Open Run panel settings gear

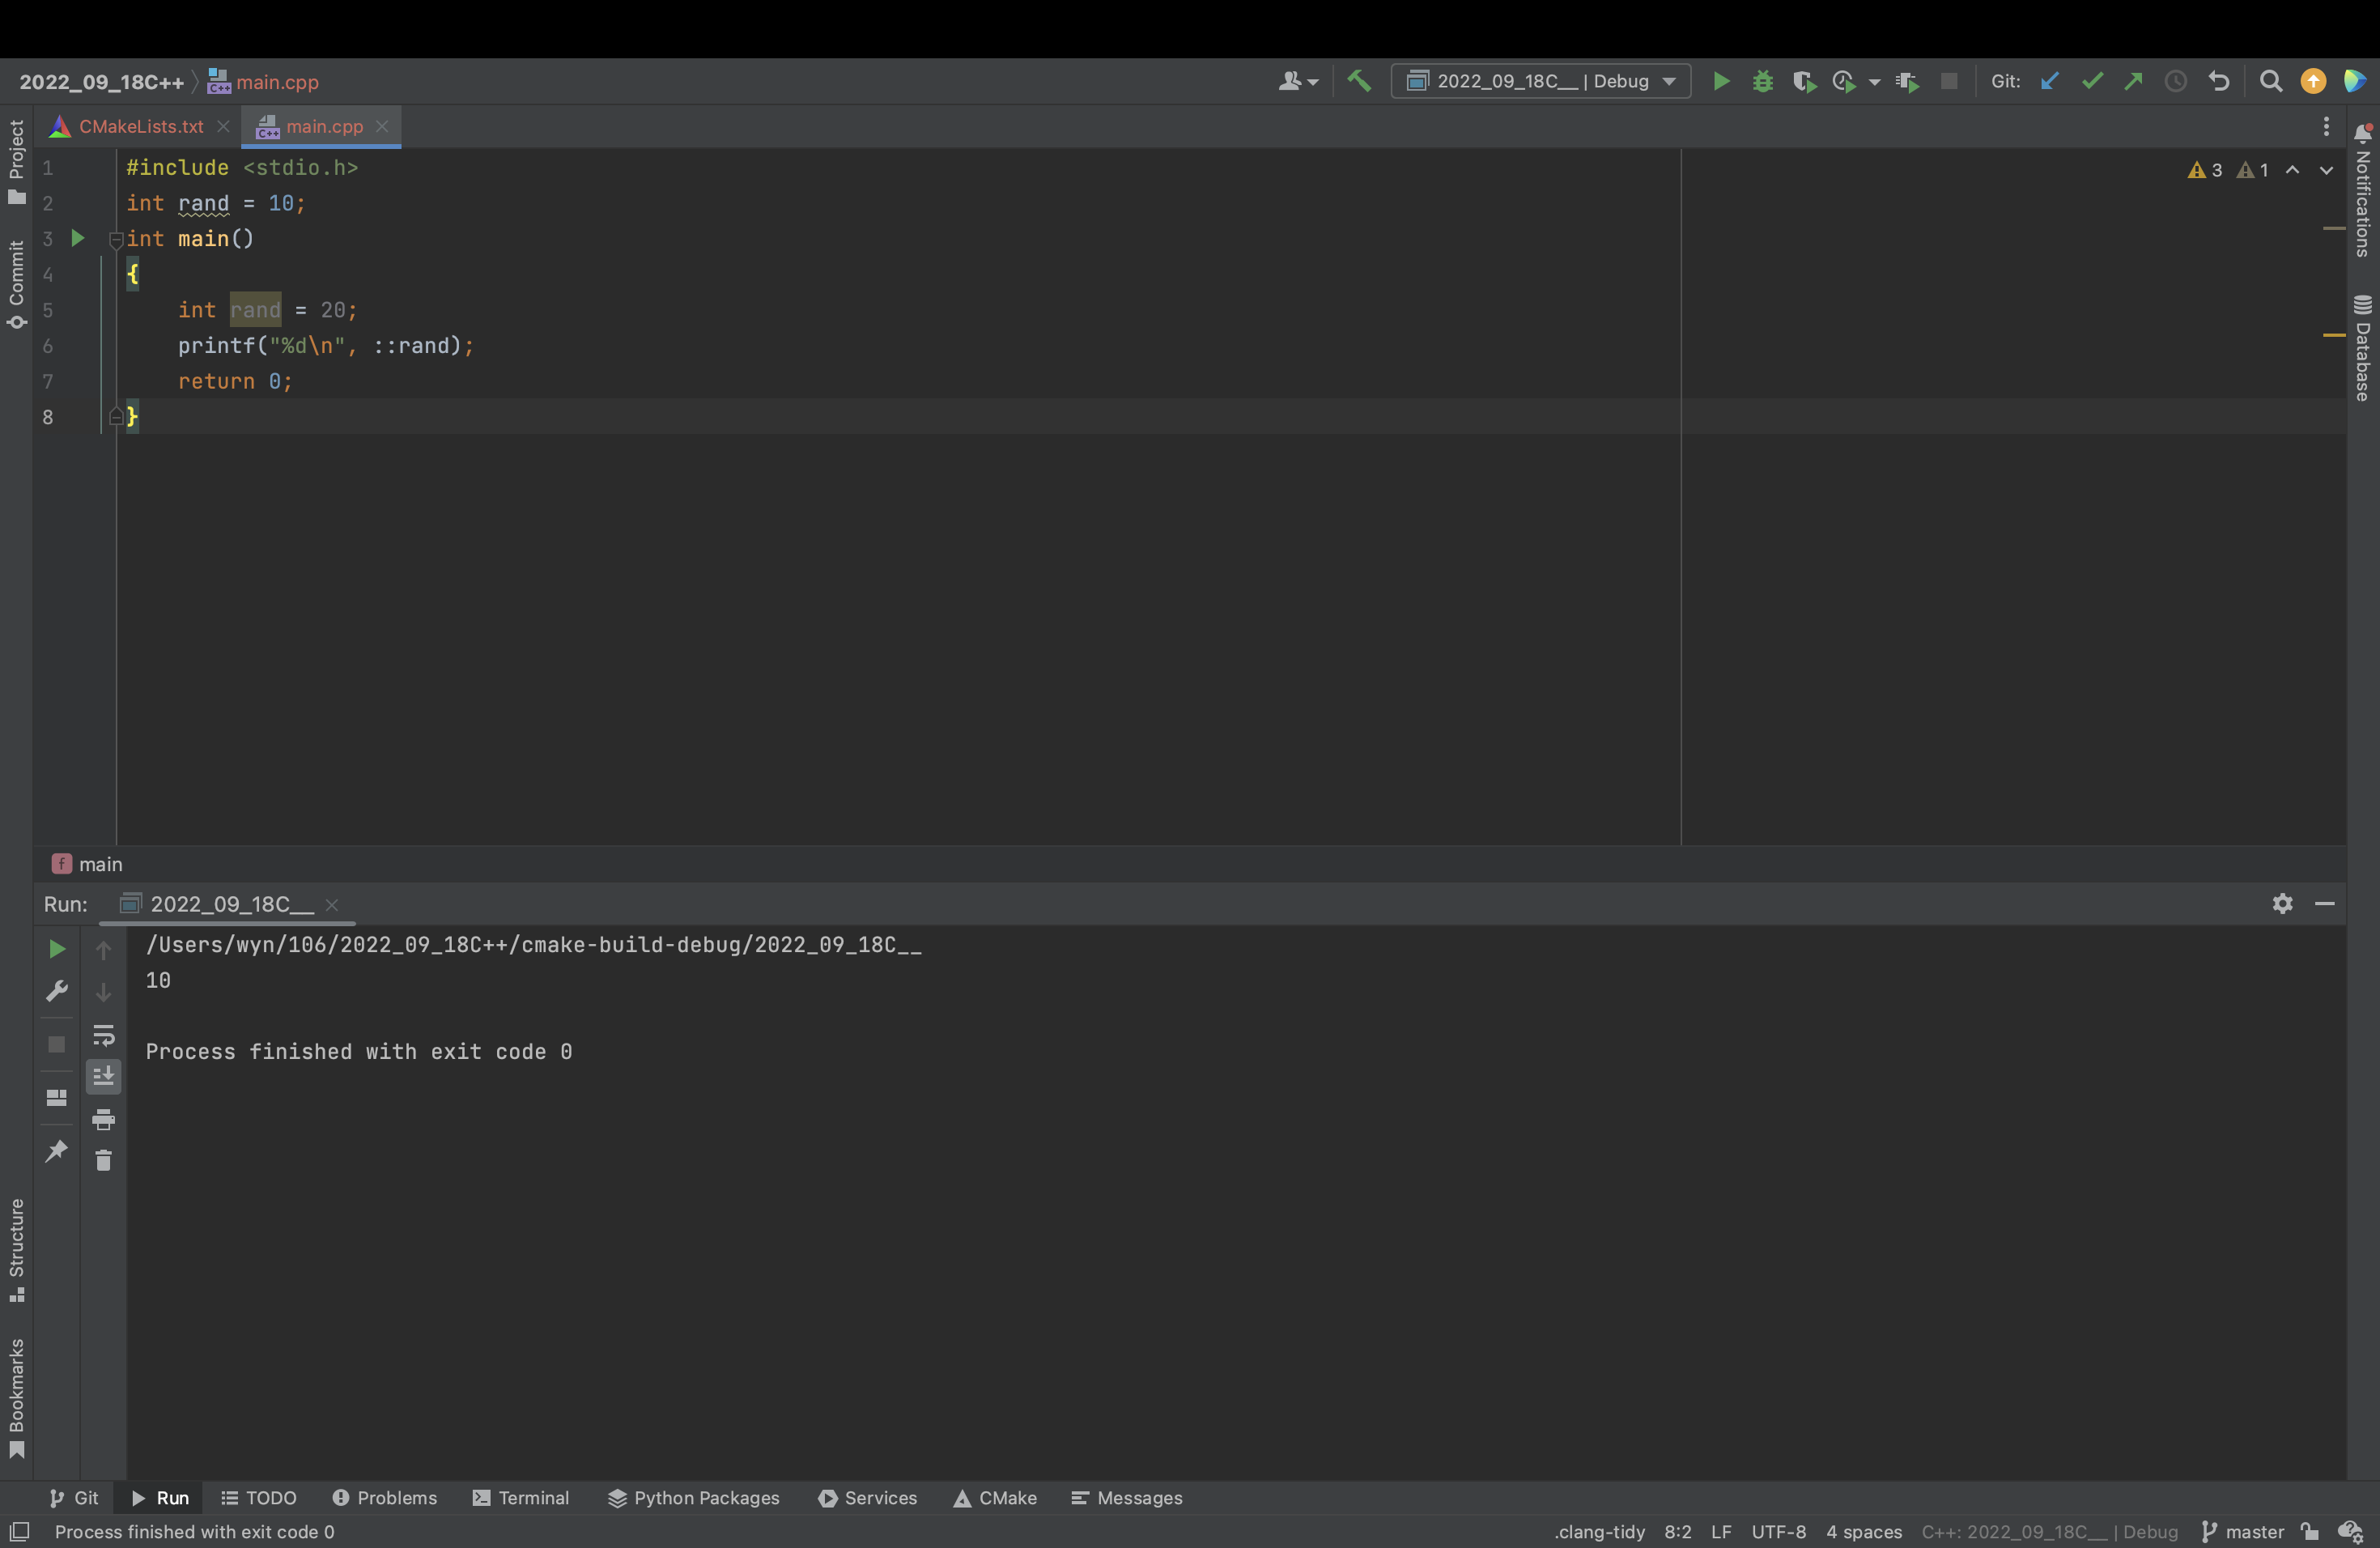(2282, 903)
